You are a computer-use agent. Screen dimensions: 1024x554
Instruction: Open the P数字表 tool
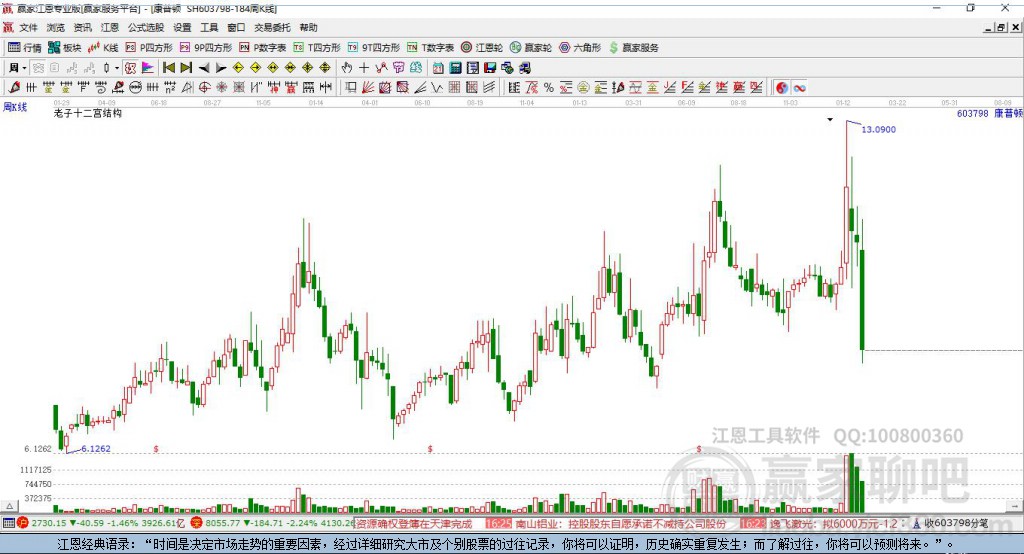pos(263,48)
